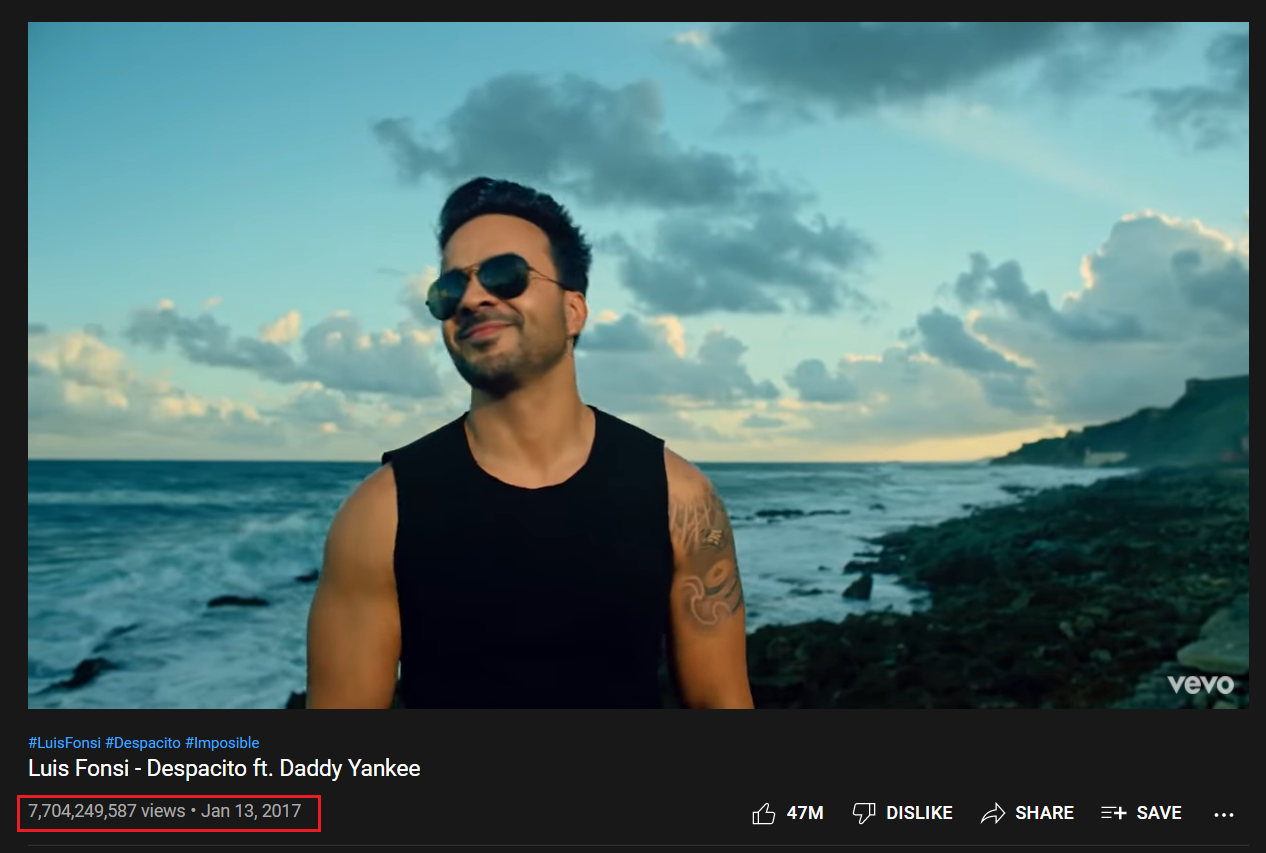Toggle the DISLIKE label
The image size is (1266, 853).
point(919,813)
